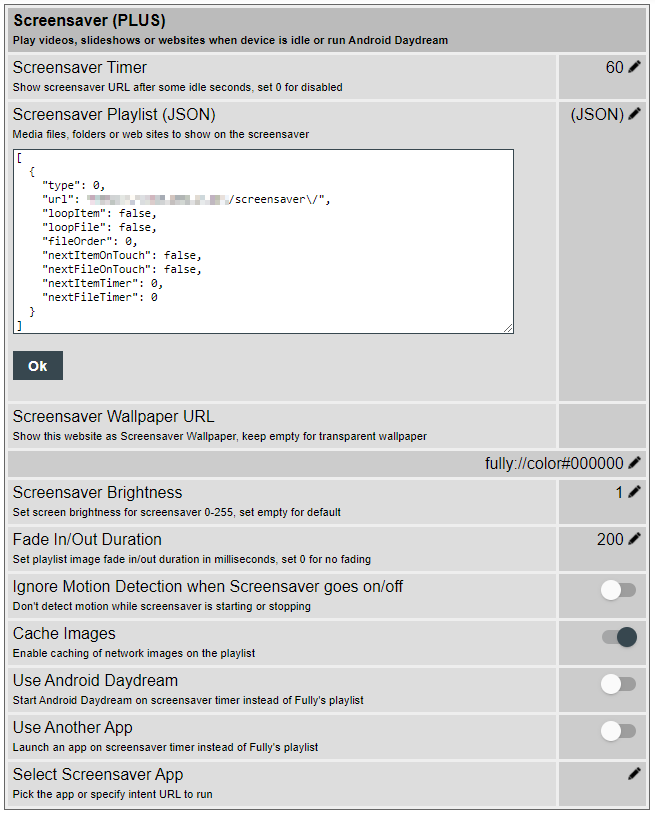Screen dimensions: 655x817
Task: Click the Screensaver Timer value 60
Action: [614, 68]
